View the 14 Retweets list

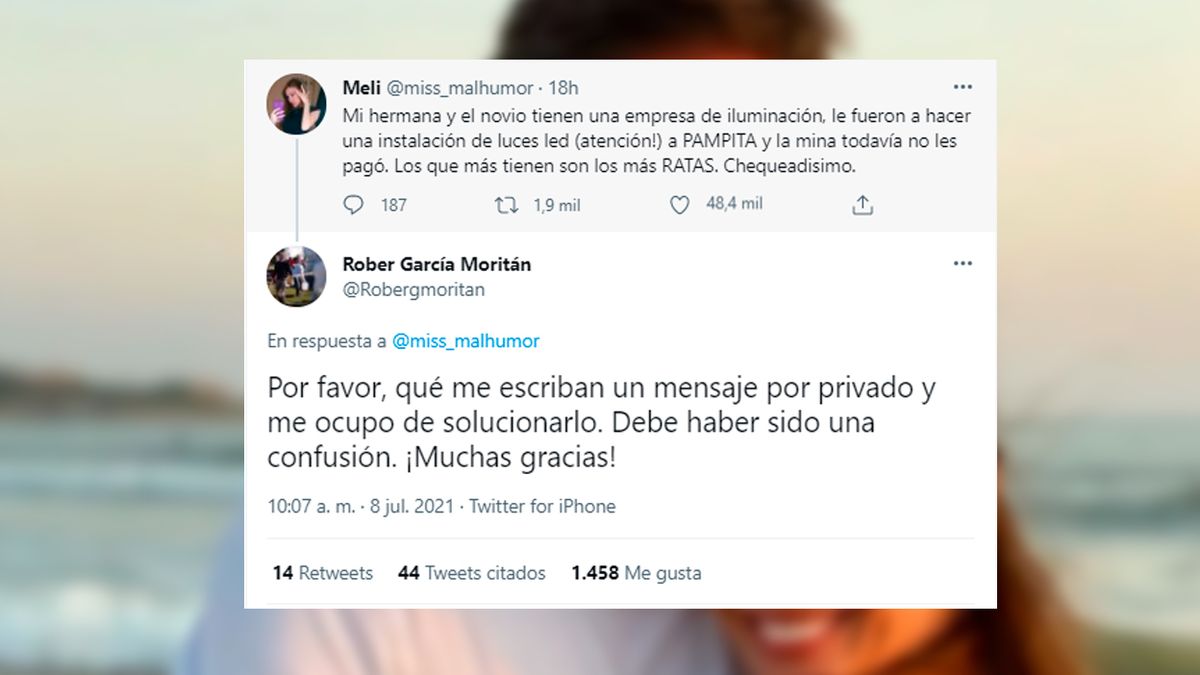click(x=322, y=573)
